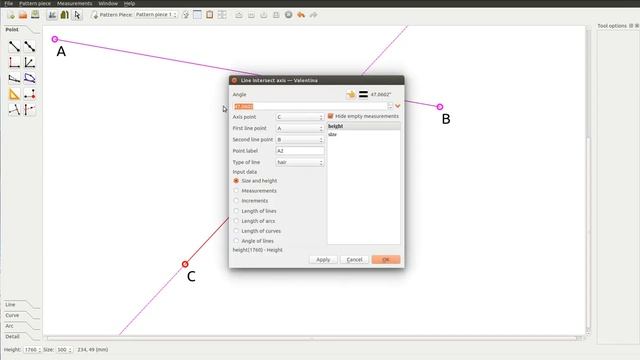
Task: Open the Measurements menu
Action: coord(75,3)
